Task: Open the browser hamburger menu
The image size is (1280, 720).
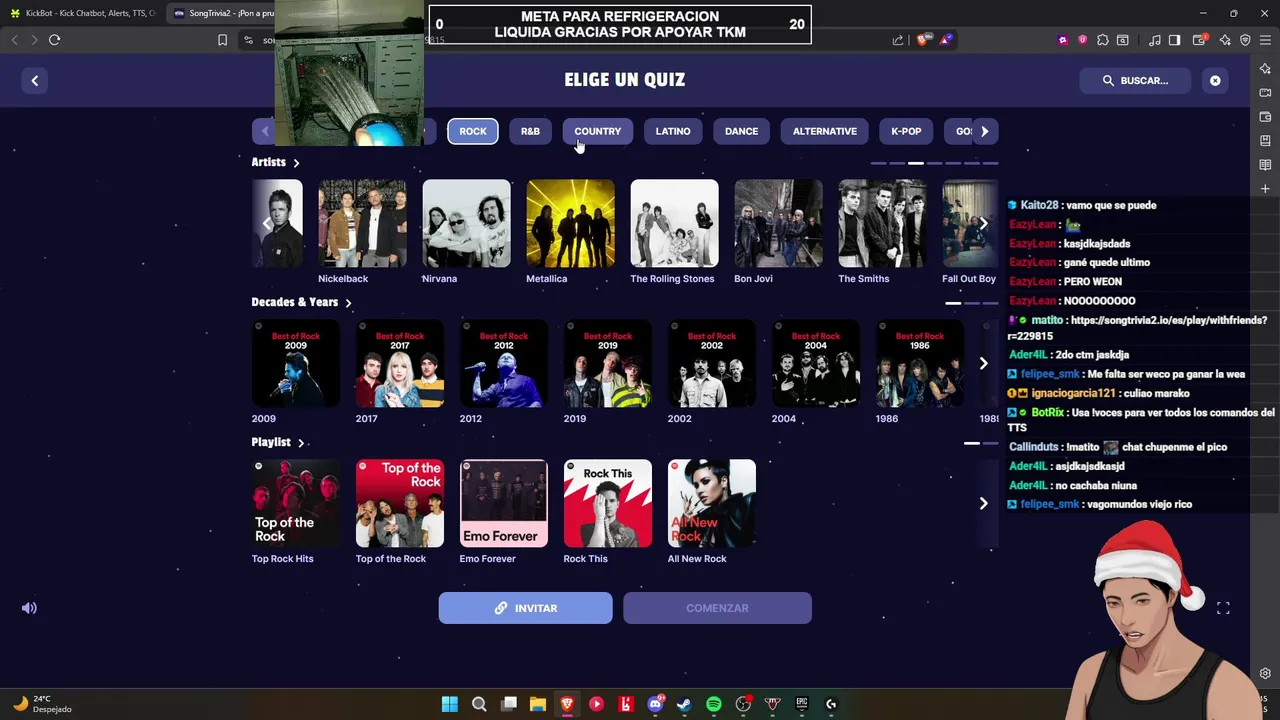Action: coord(1267,40)
